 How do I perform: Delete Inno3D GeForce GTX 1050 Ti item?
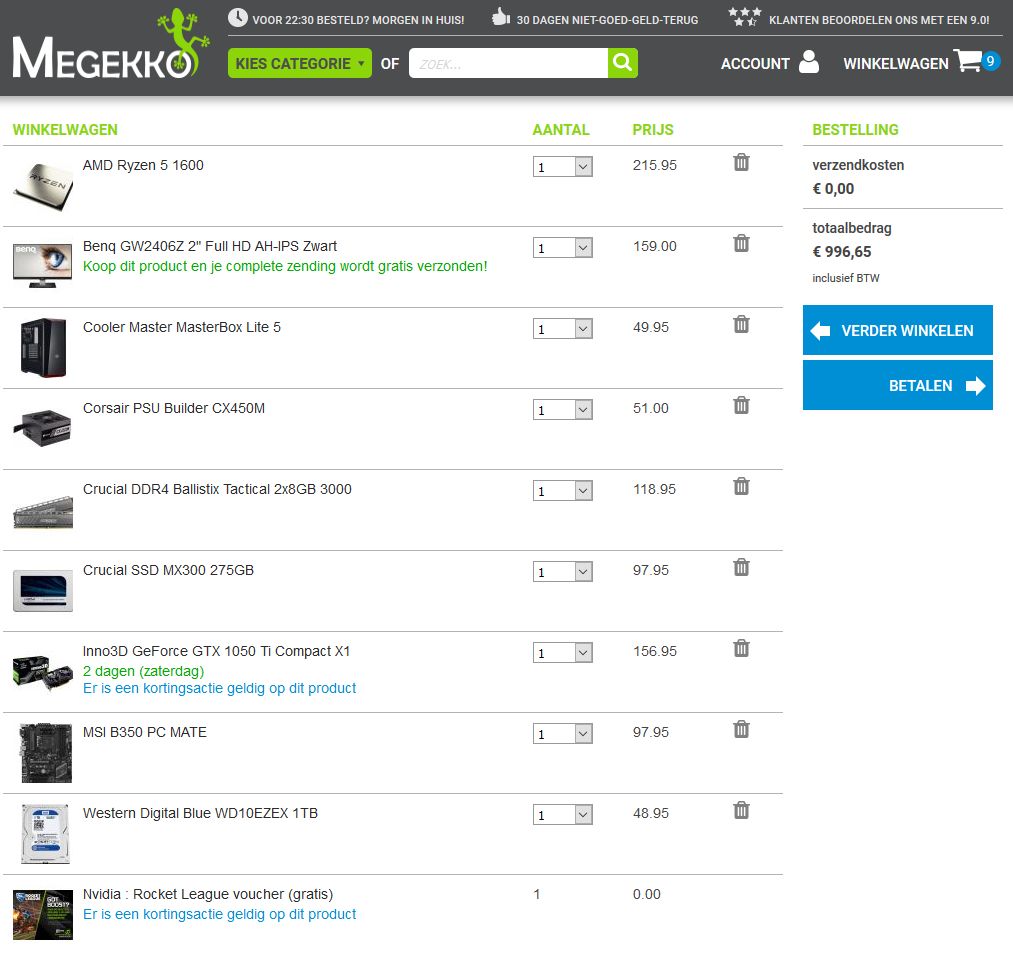741,648
